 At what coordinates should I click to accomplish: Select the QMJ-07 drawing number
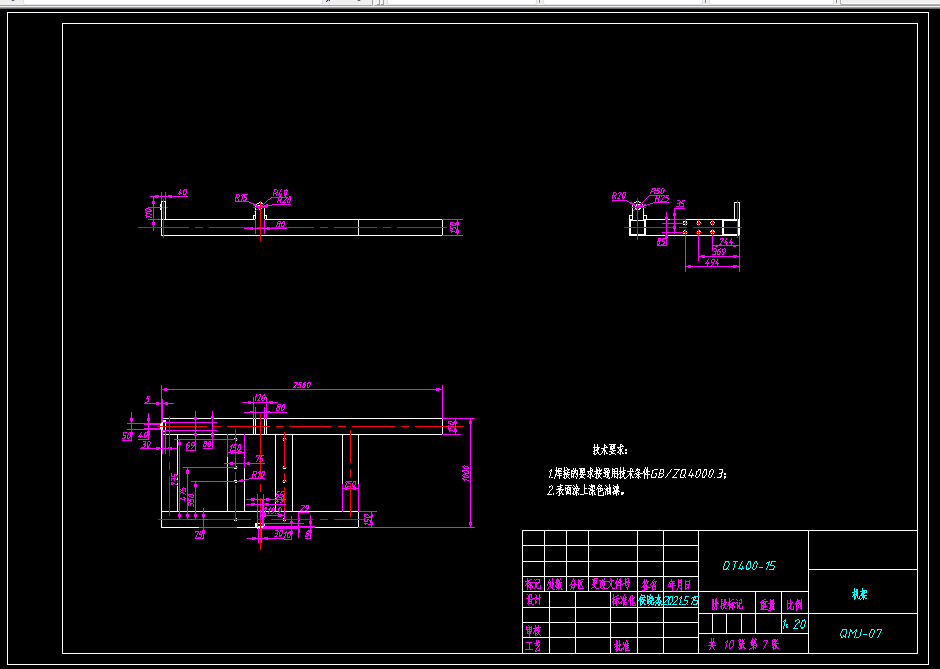tap(860, 633)
